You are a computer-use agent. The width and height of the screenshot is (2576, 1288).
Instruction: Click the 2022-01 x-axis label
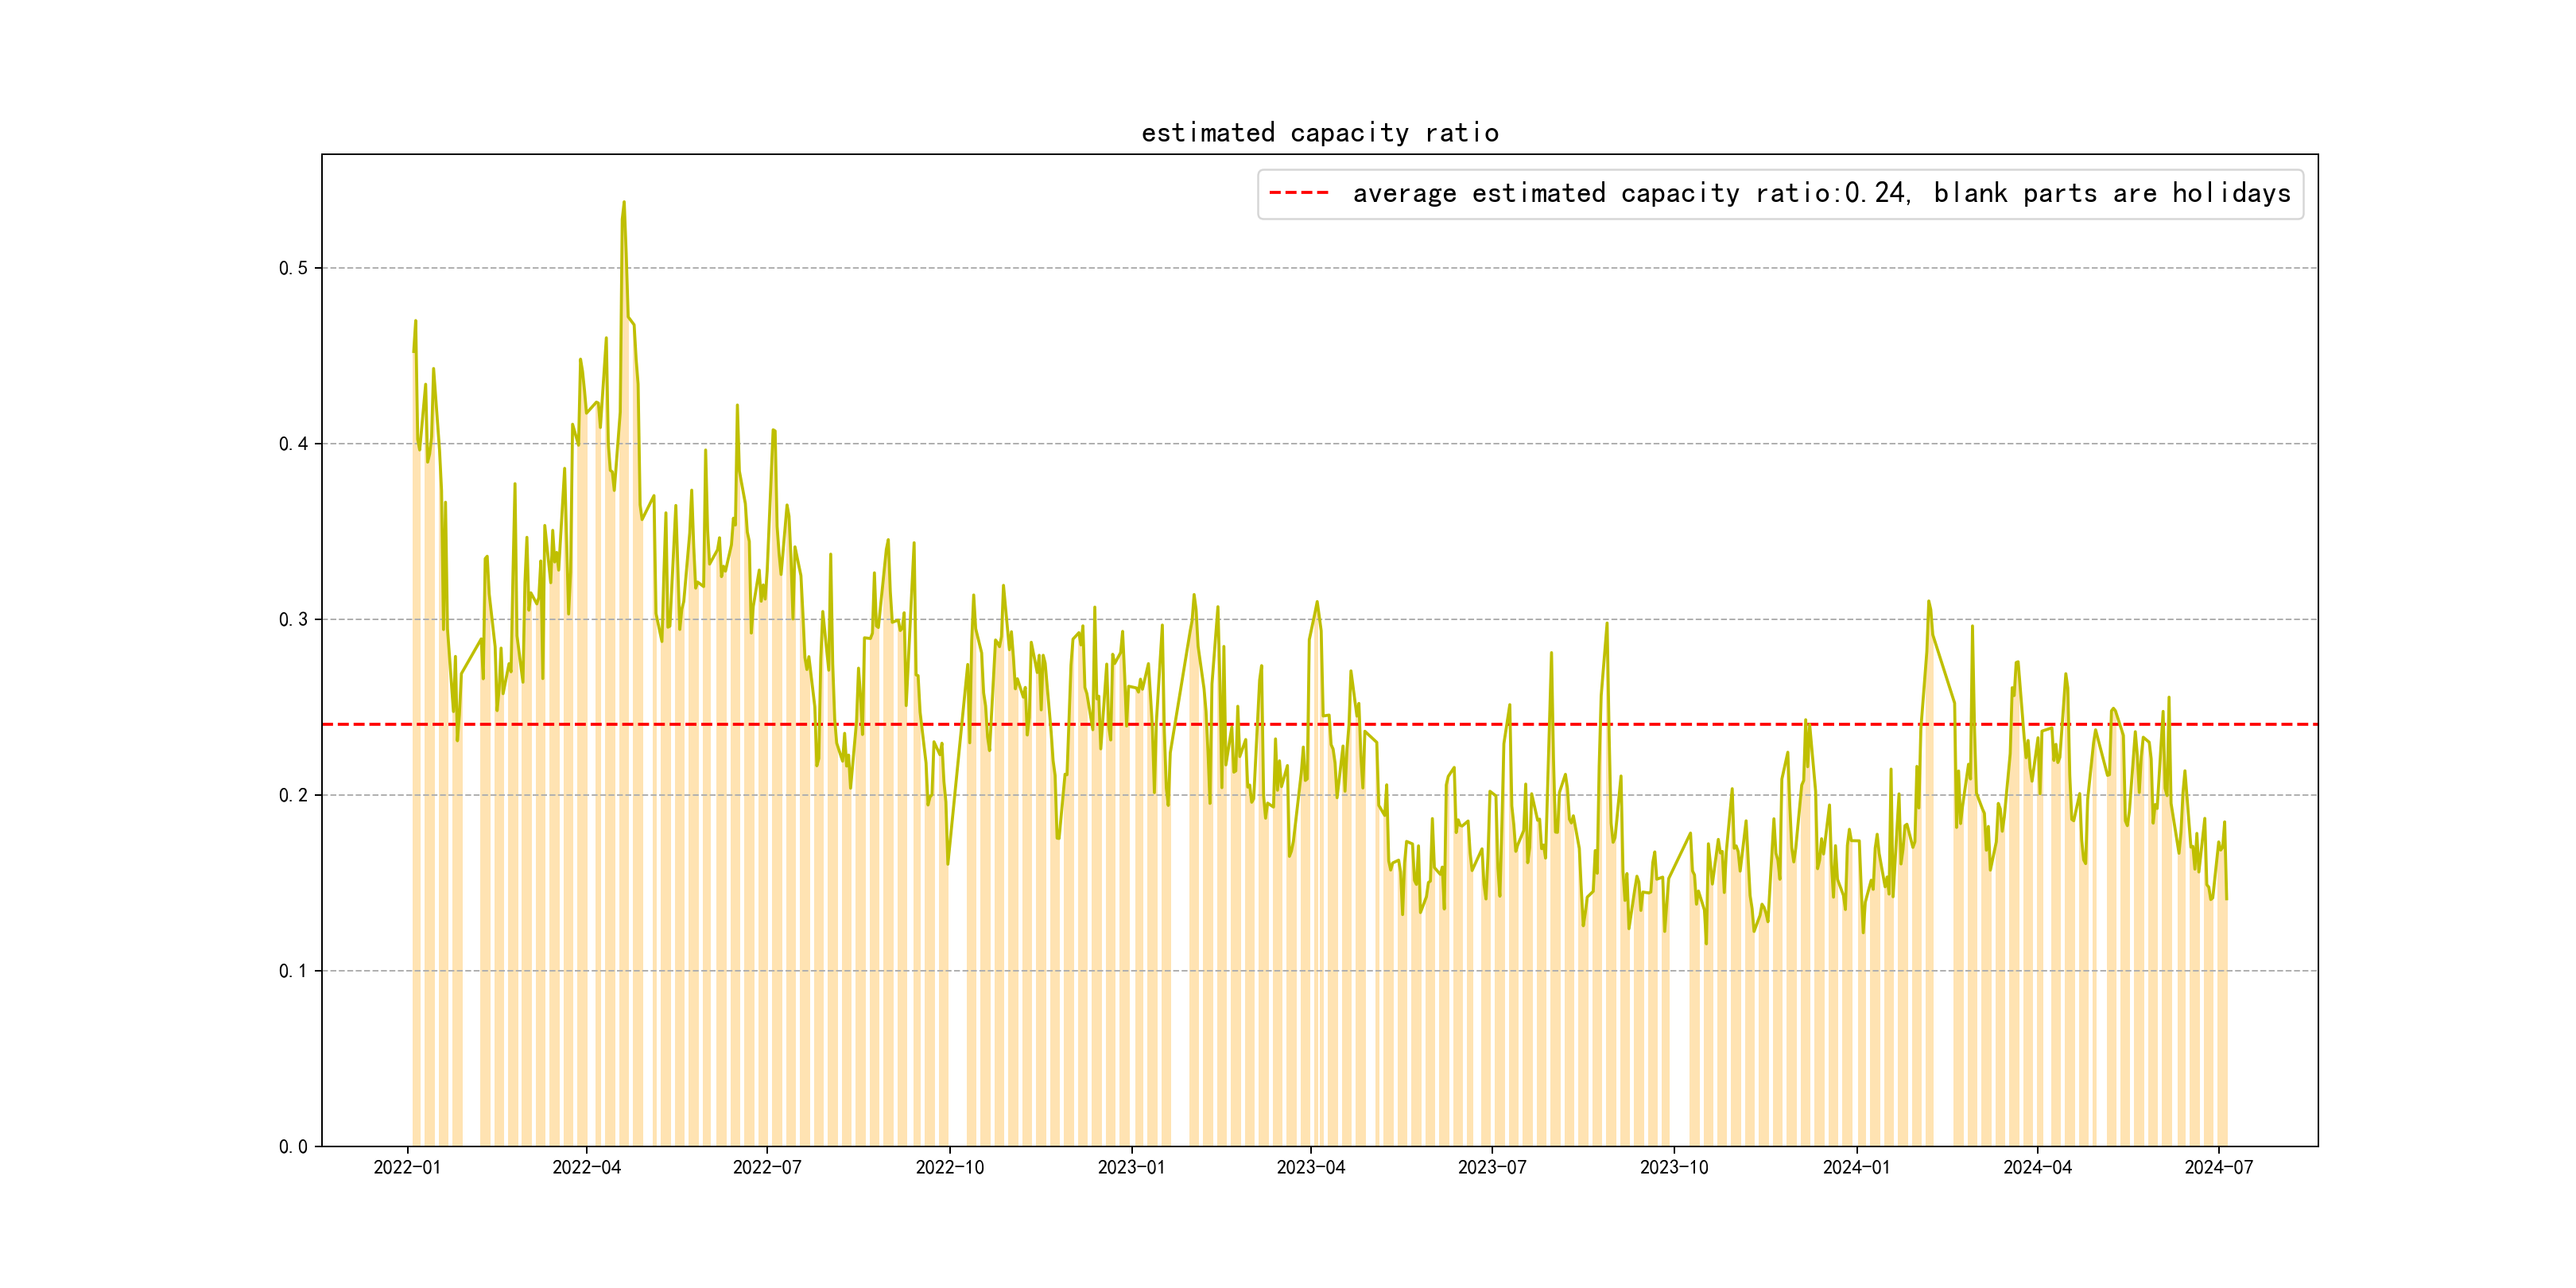click(407, 1167)
